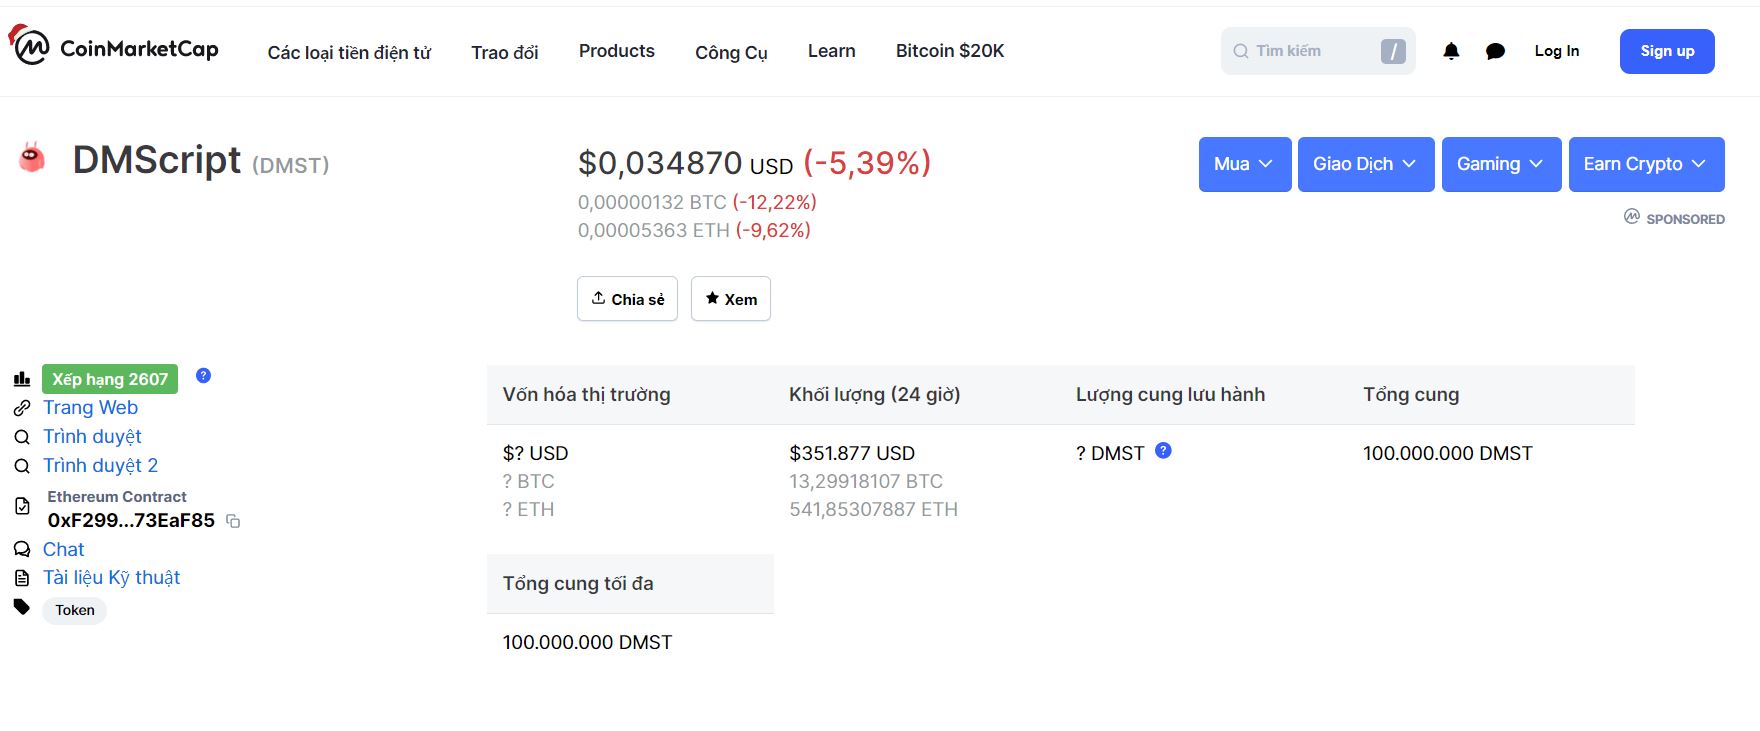Viewport: 1760px width, 731px height.
Task: Click the bar chart rank icon
Action: click(22, 379)
